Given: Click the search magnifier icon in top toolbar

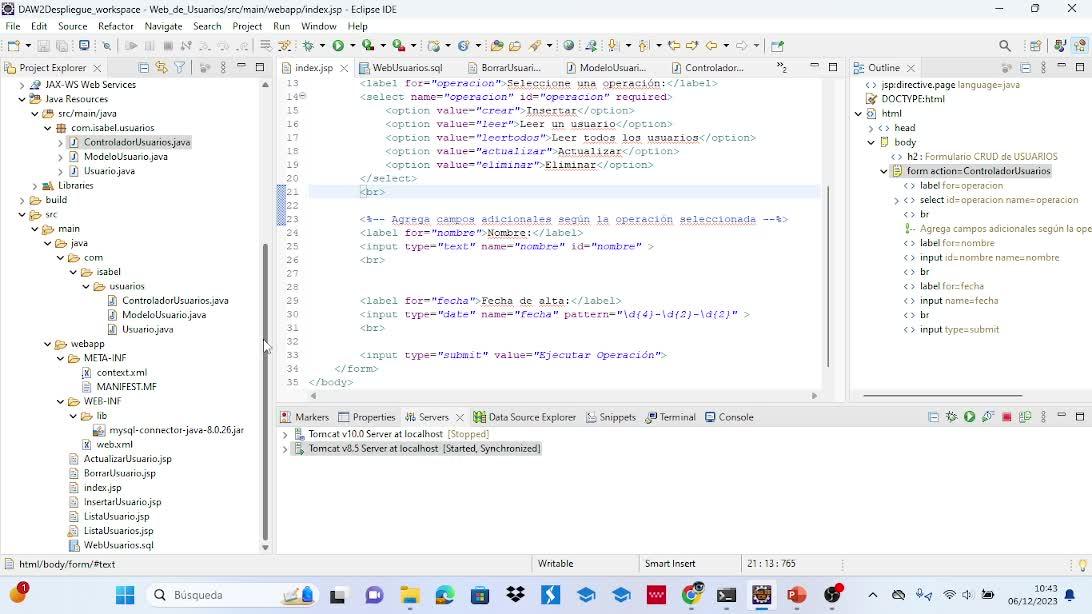Looking at the screenshot, I should (x=1005, y=45).
